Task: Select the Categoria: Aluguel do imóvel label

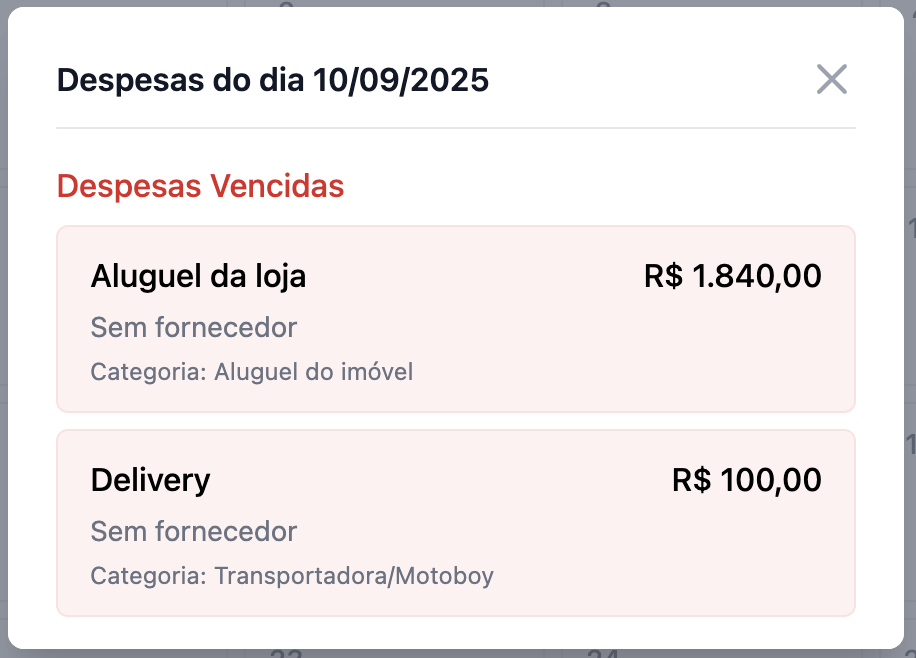Action: [251, 373]
